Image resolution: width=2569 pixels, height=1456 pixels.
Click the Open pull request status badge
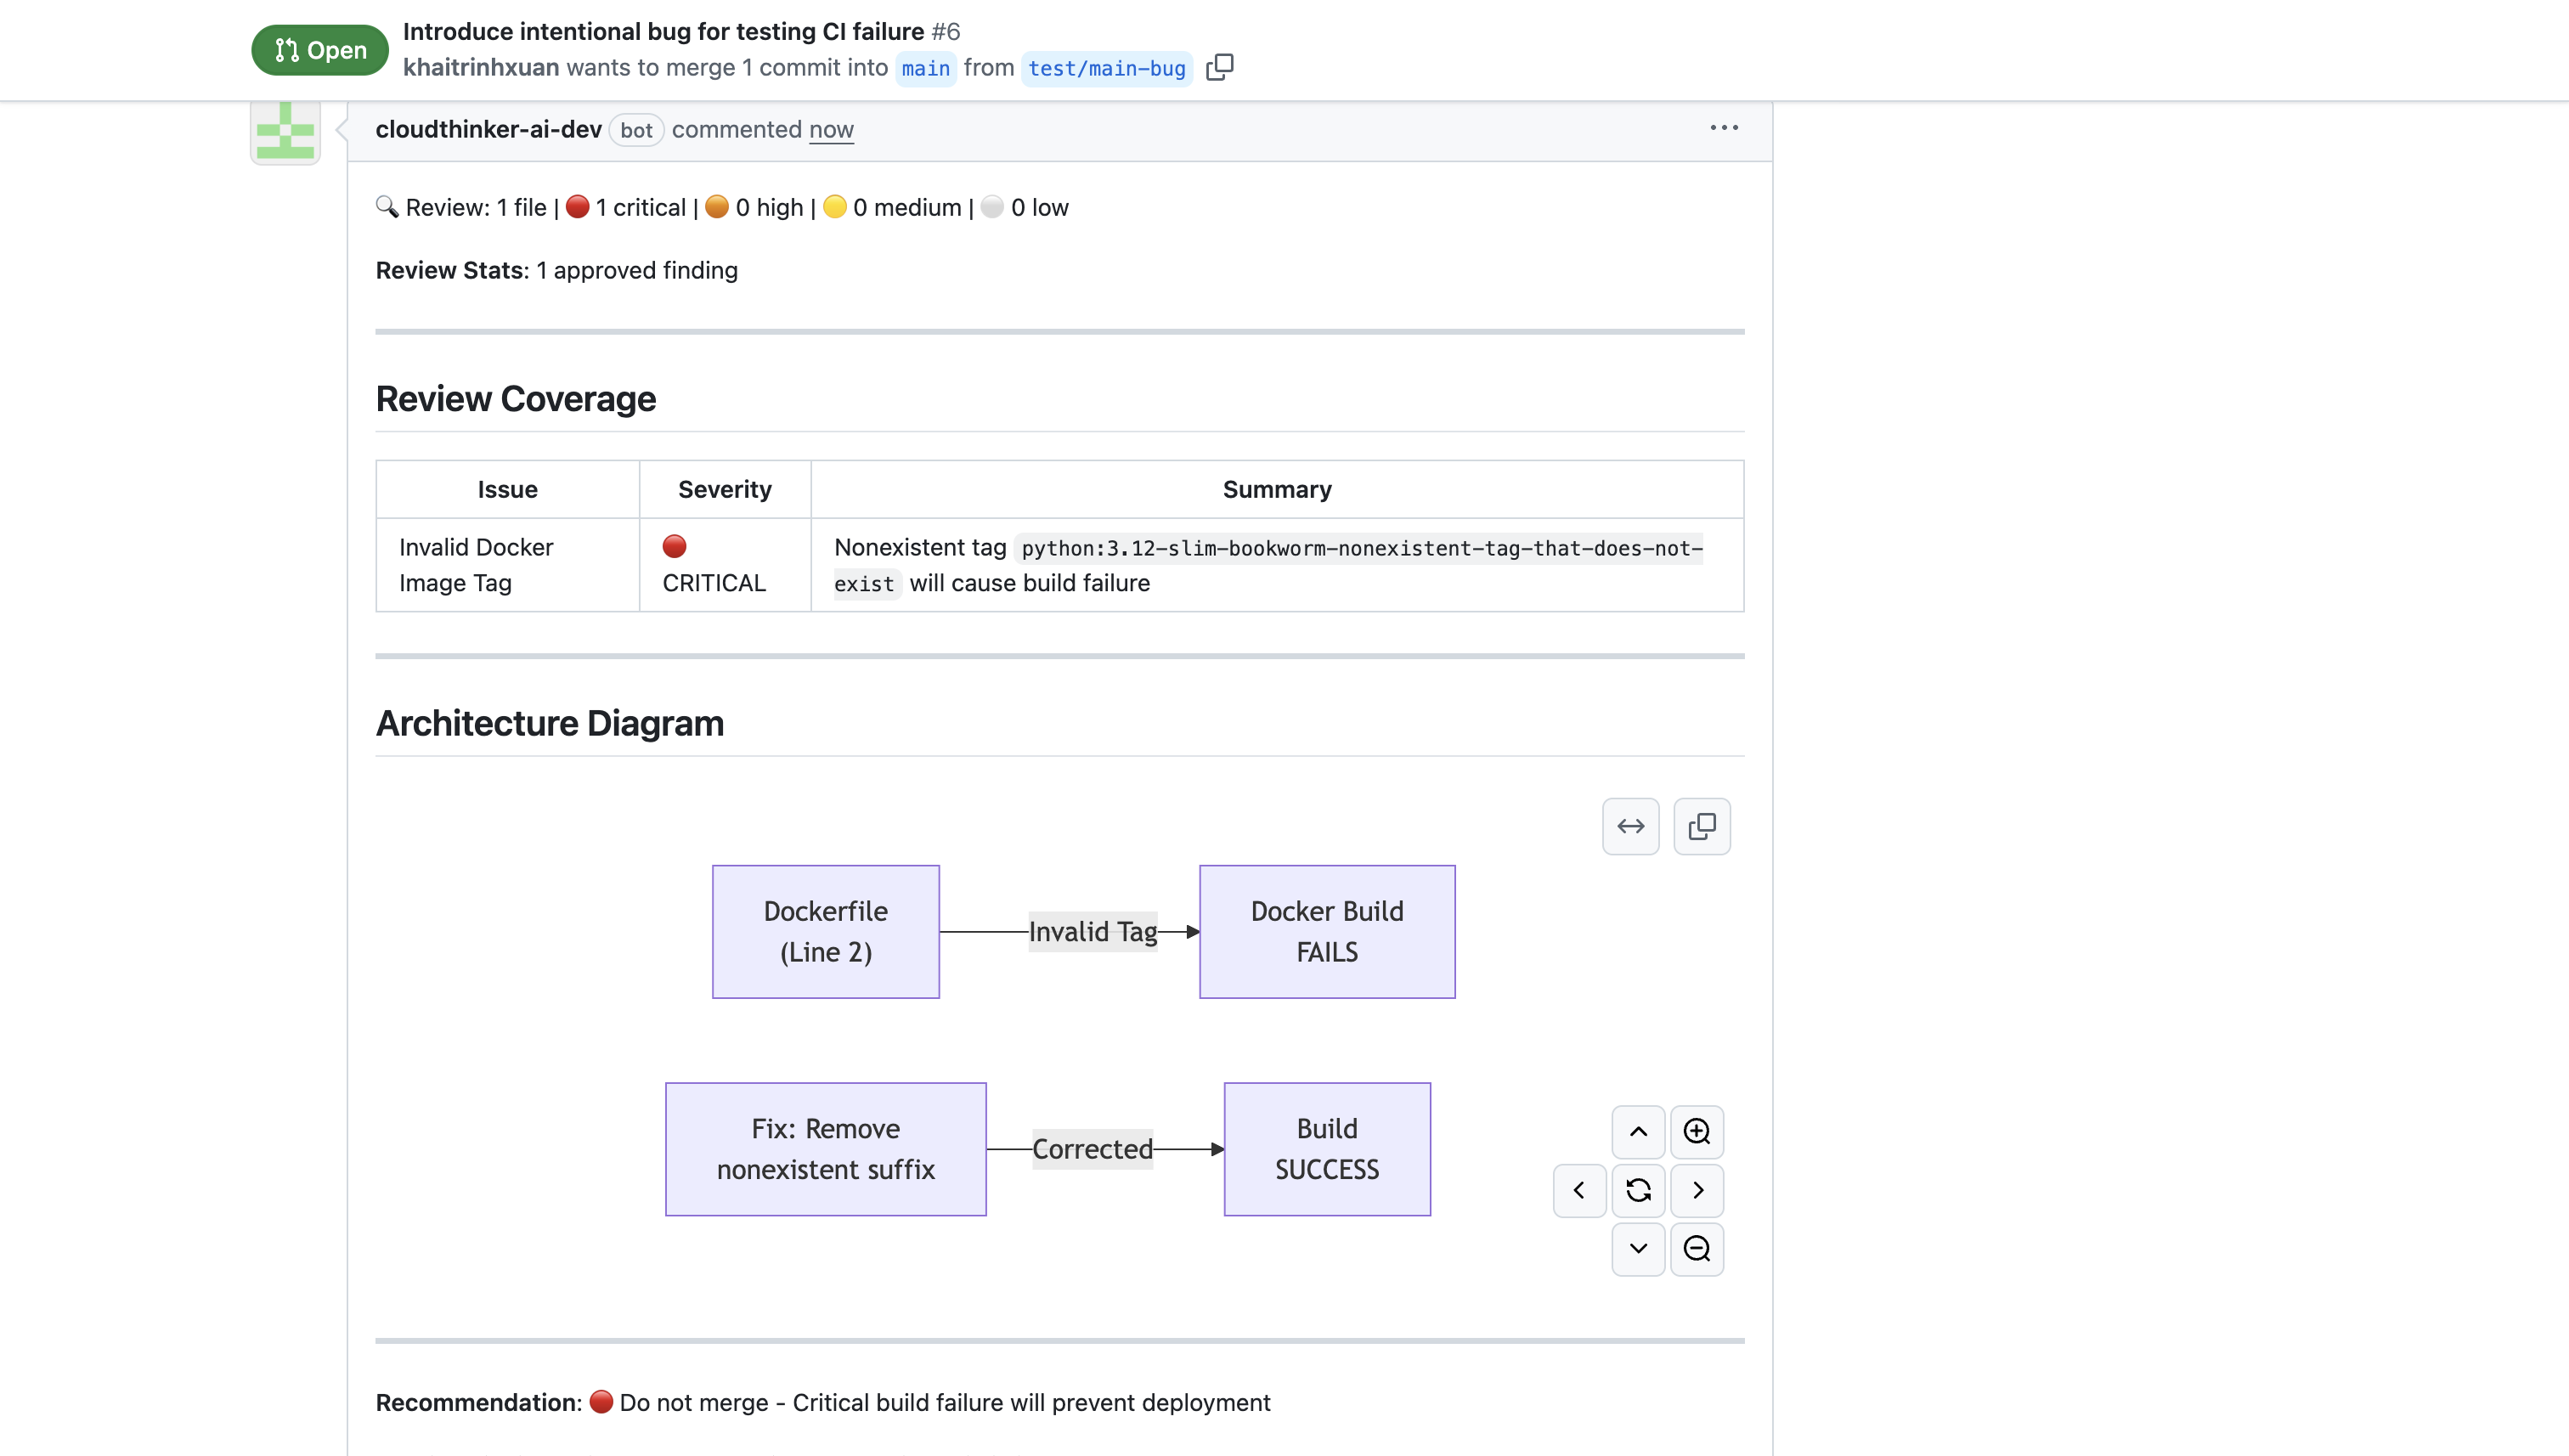point(320,50)
